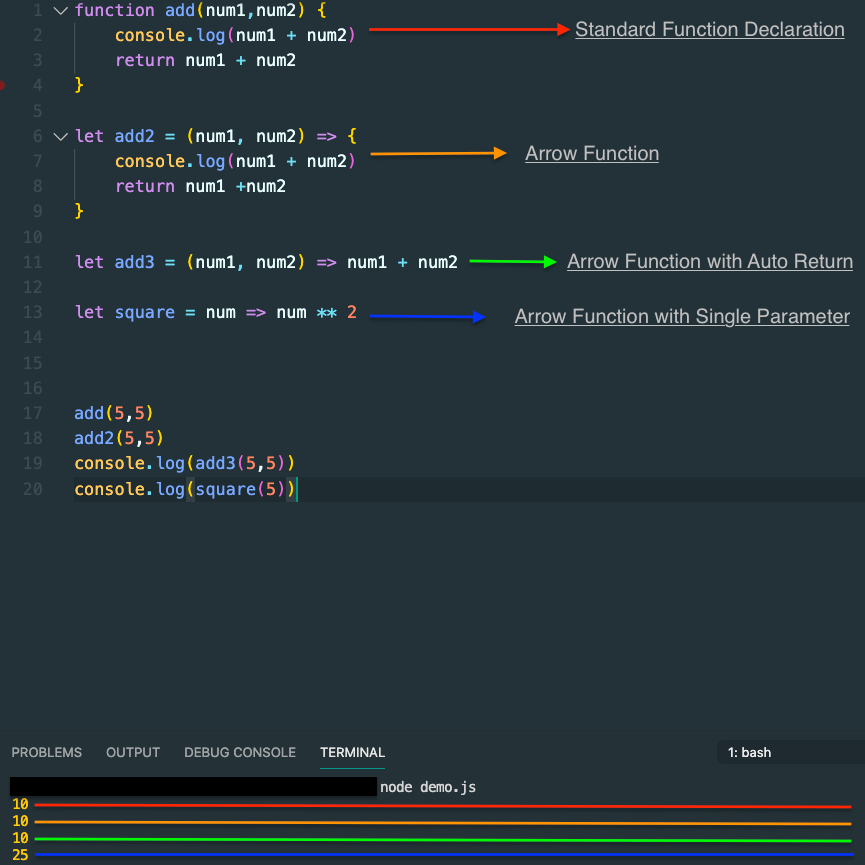Click the '**' operator on line 13
The height and width of the screenshot is (865, 865).
point(327,313)
